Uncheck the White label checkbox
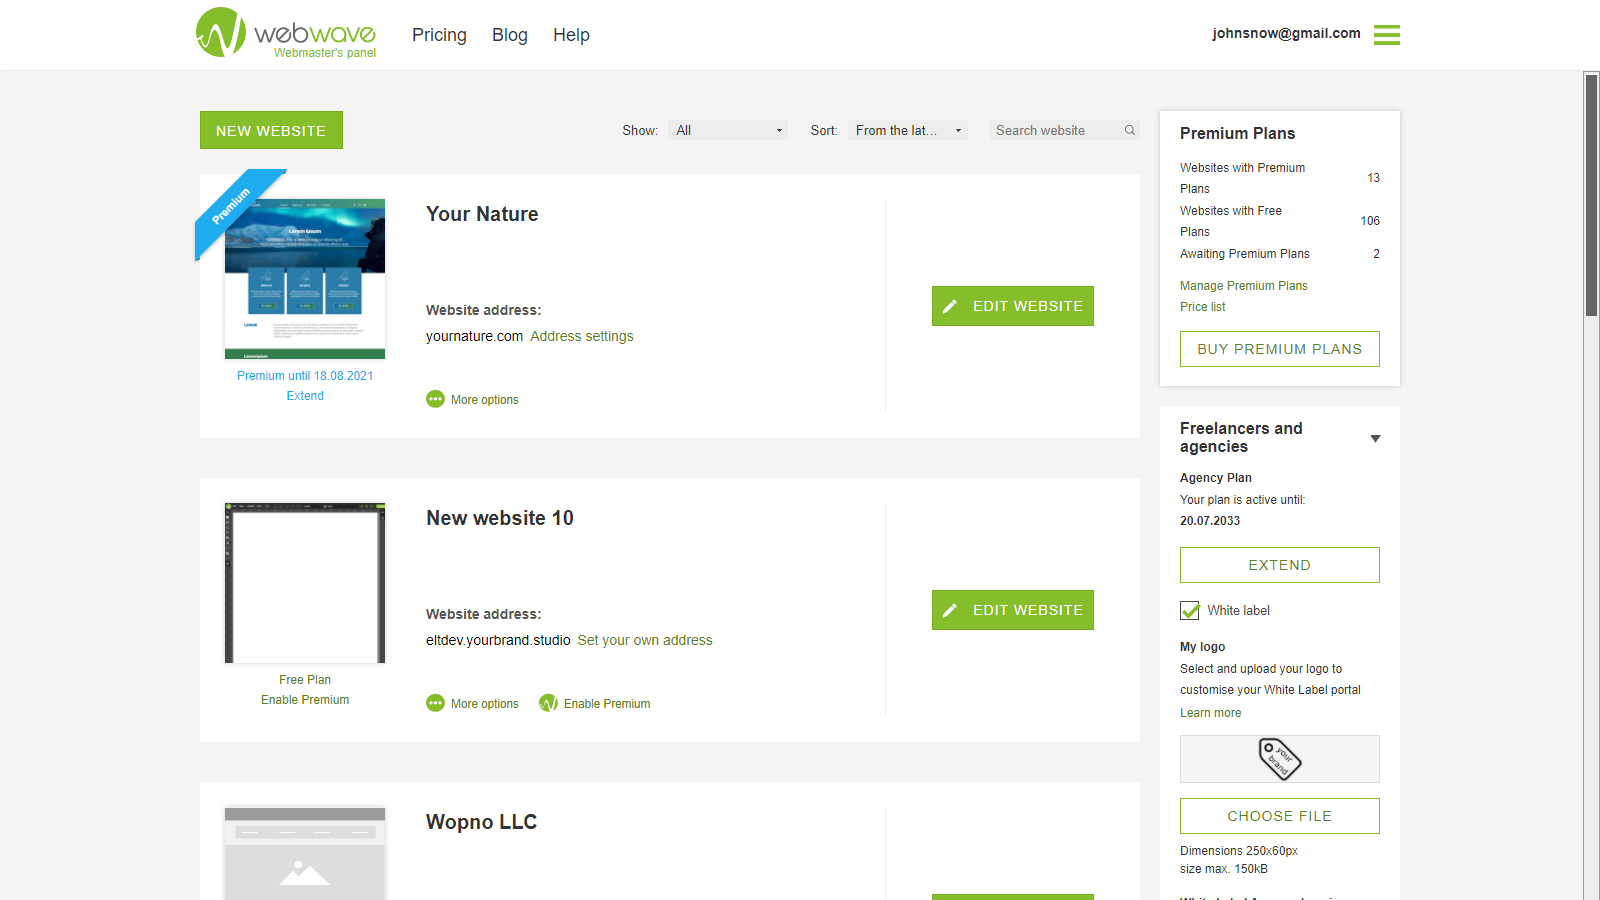 [1189, 610]
